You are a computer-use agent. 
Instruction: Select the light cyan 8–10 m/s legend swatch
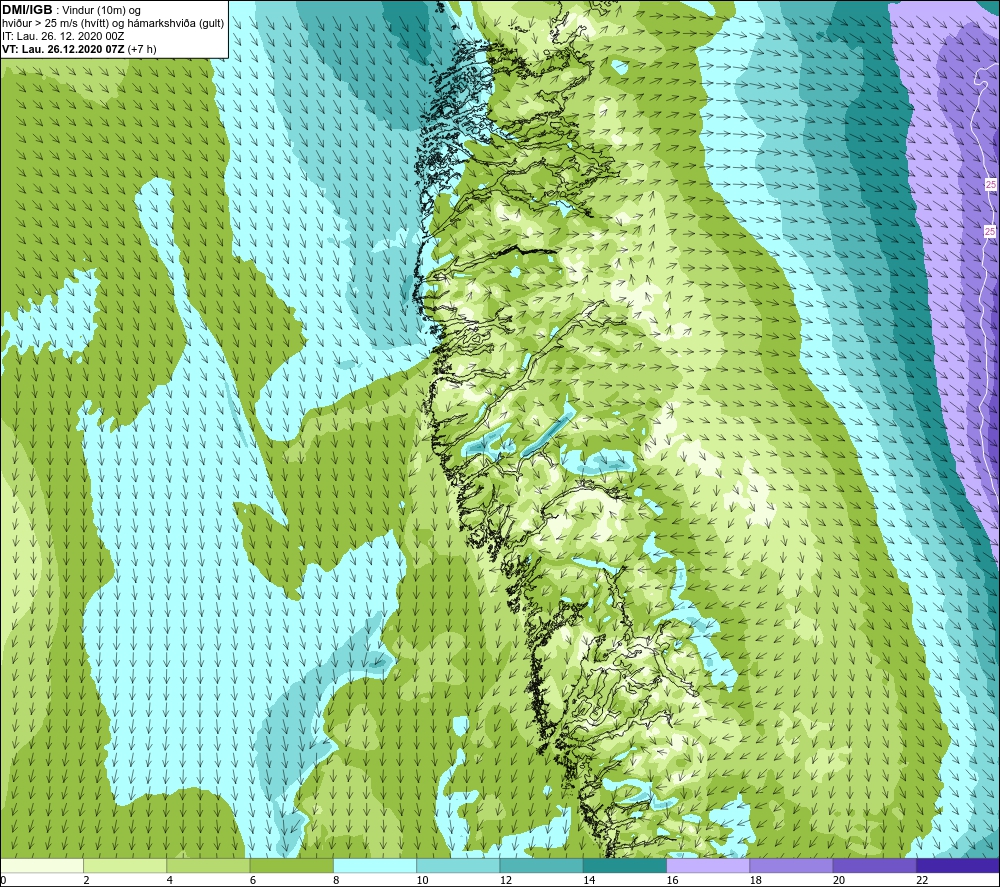click(x=375, y=865)
